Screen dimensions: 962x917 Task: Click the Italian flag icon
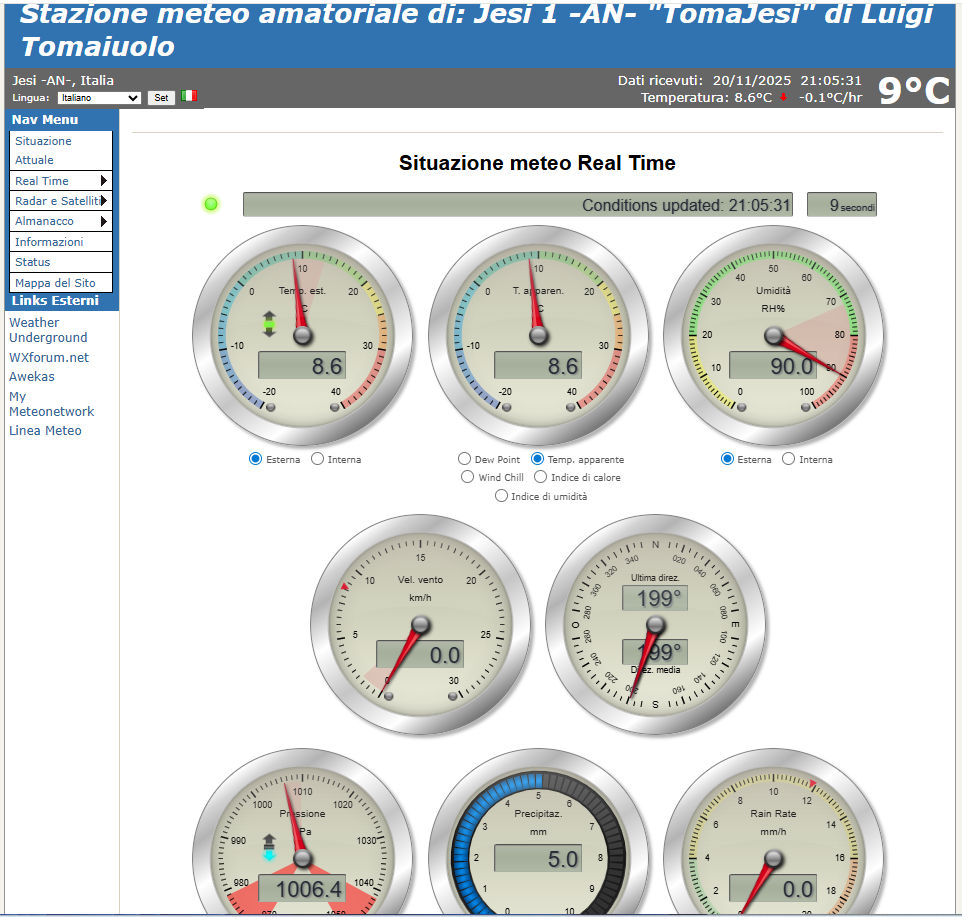(189, 97)
